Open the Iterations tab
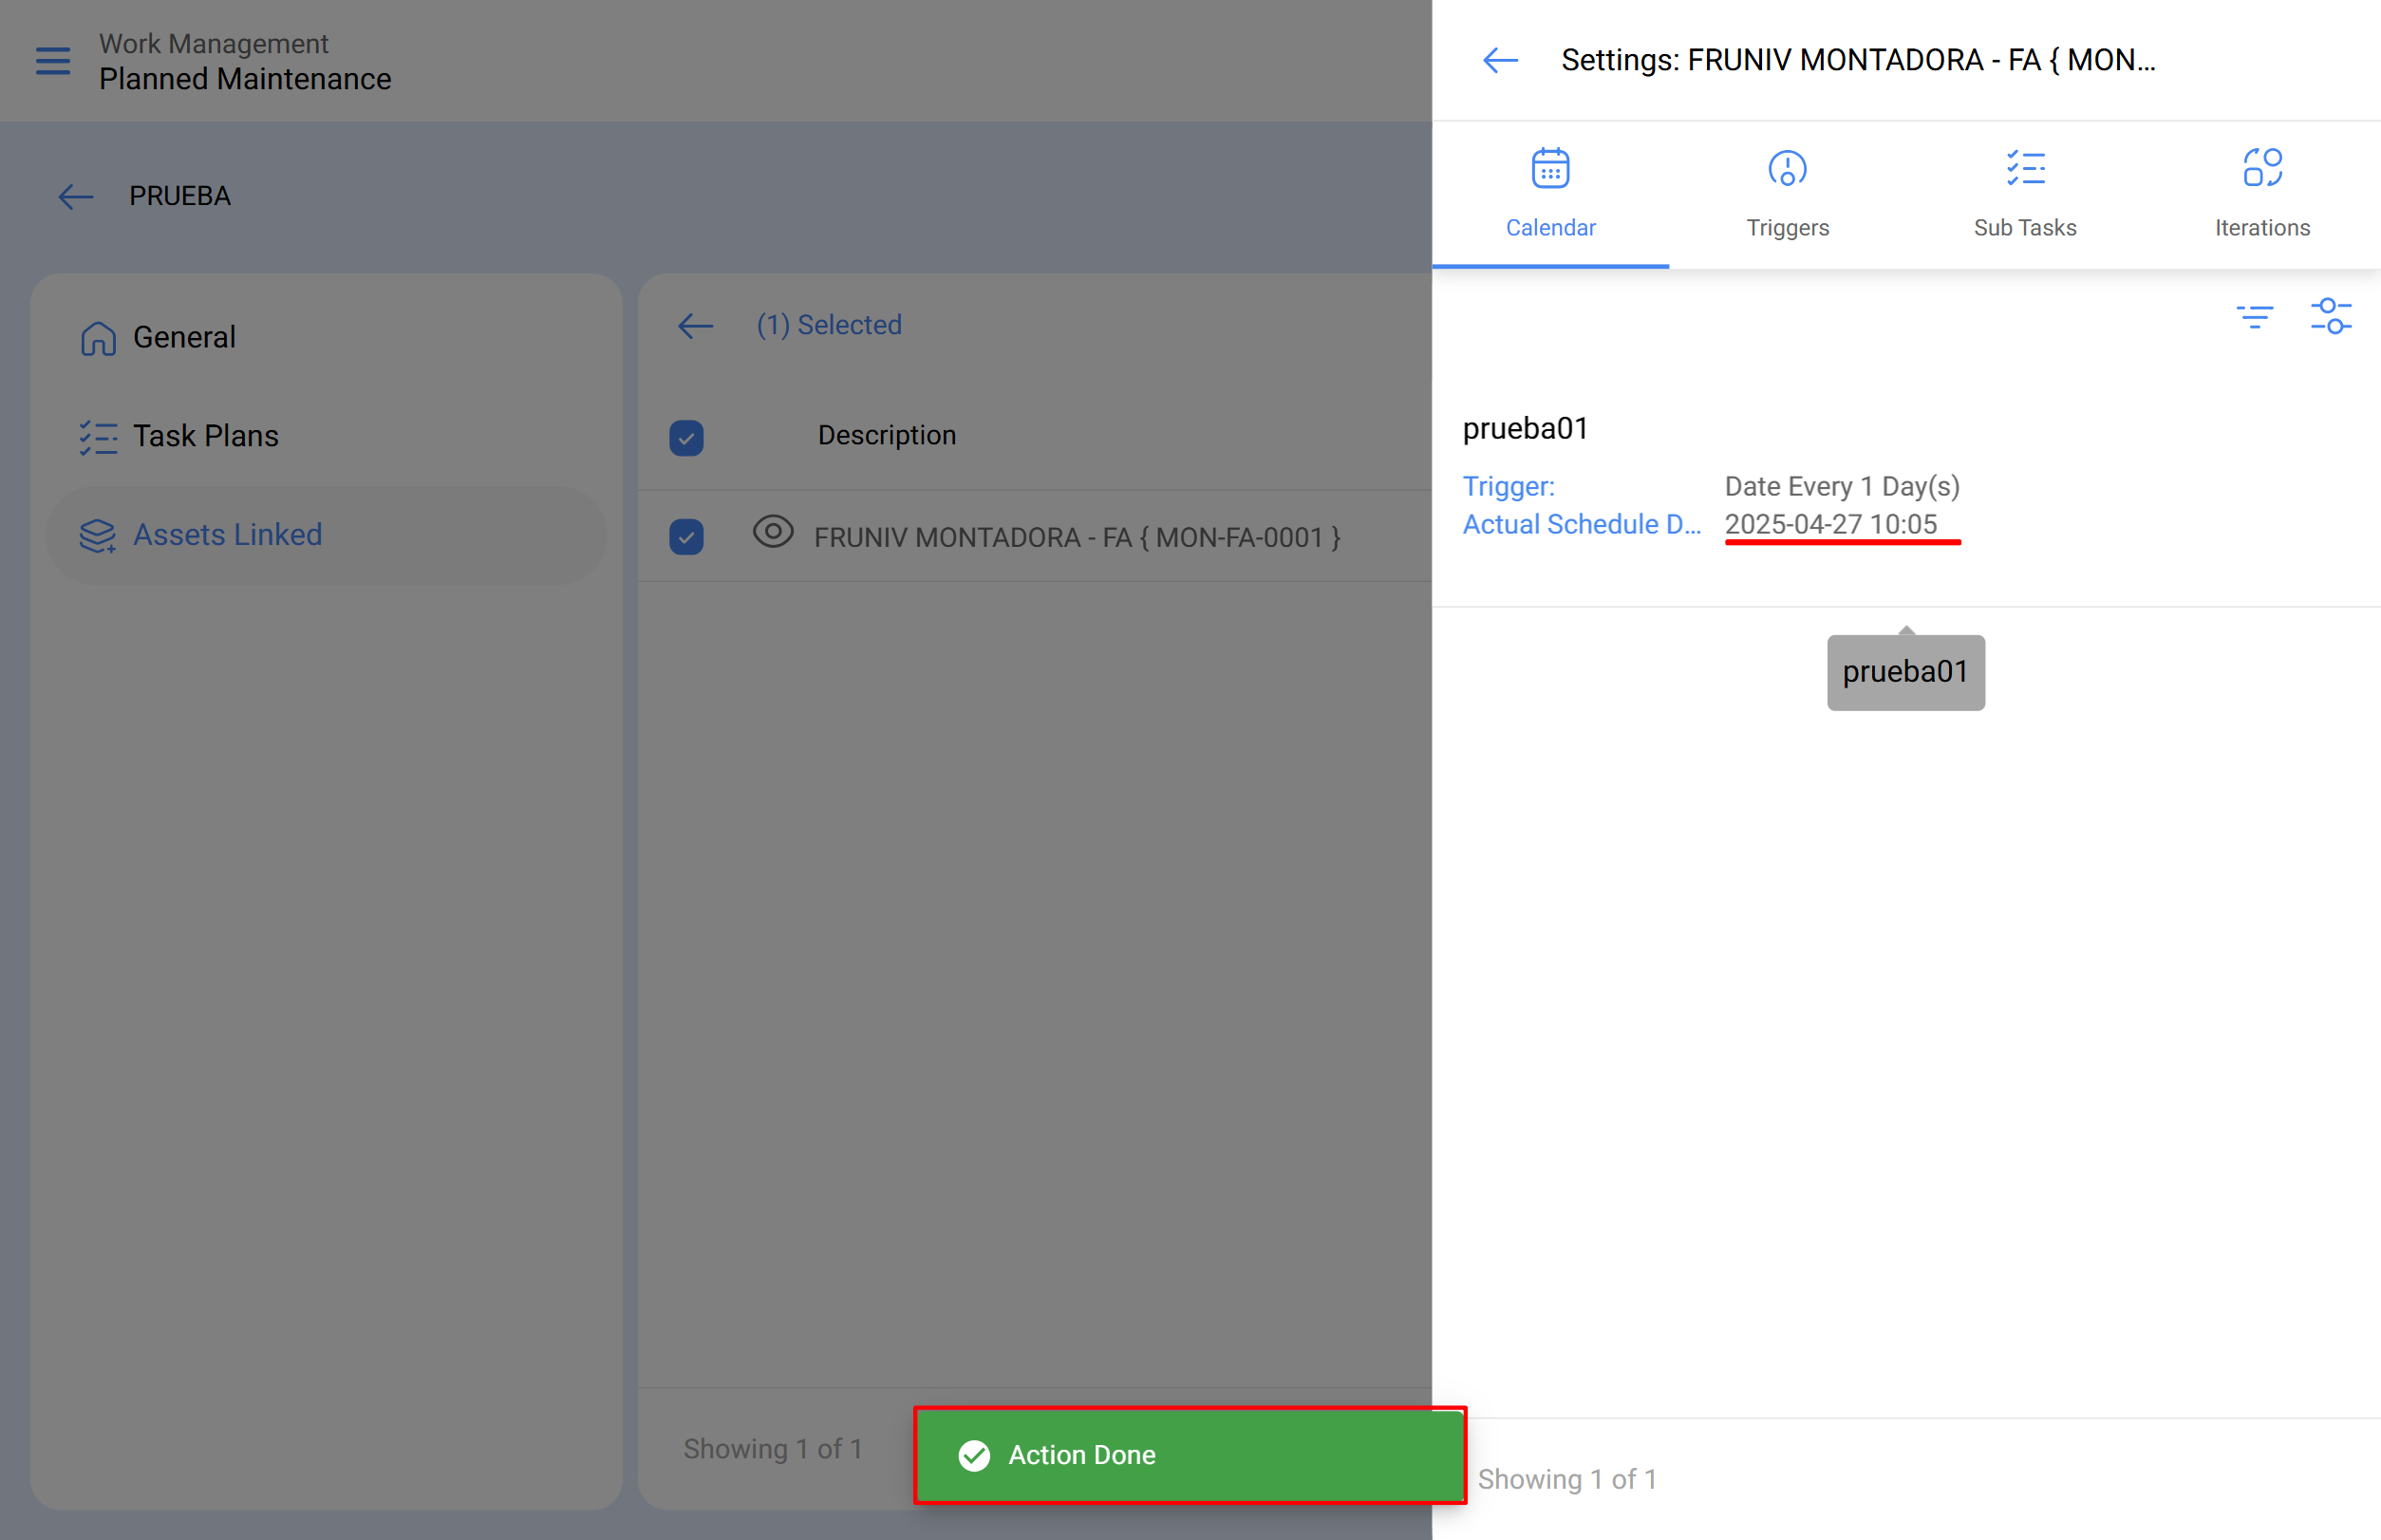The image size is (2381, 1540). [x=2262, y=193]
